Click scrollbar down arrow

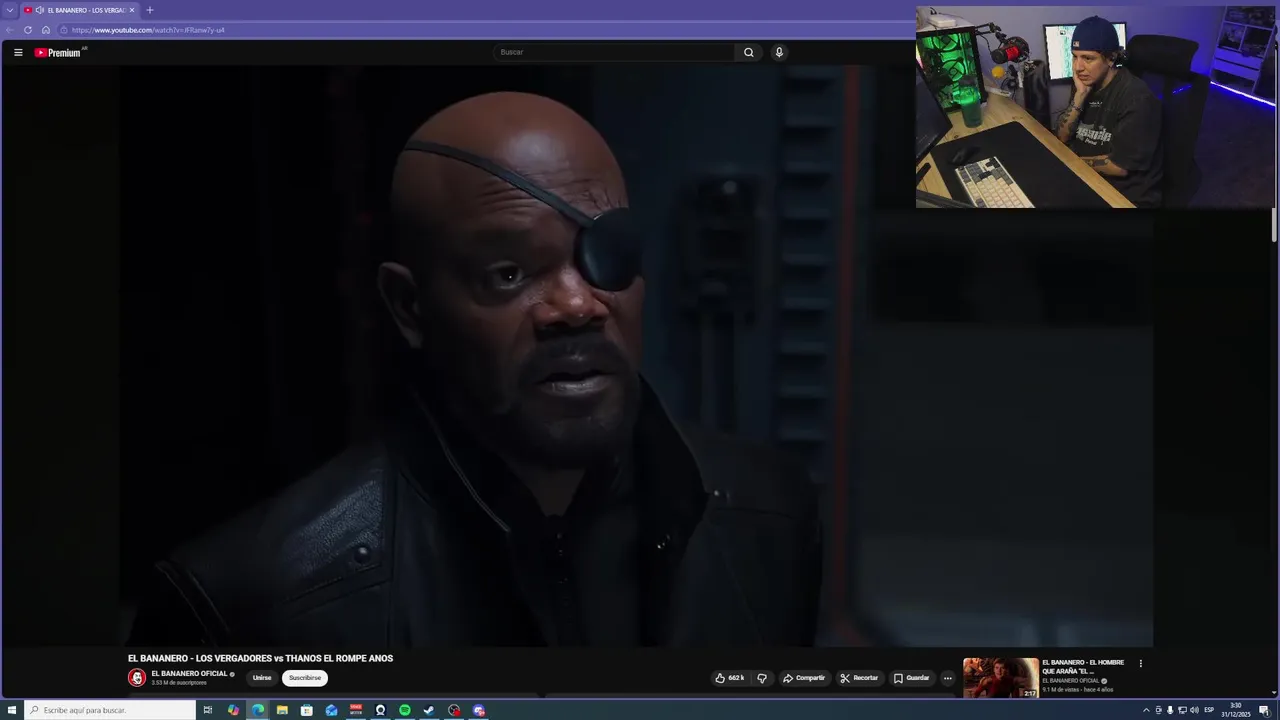[1274, 692]
